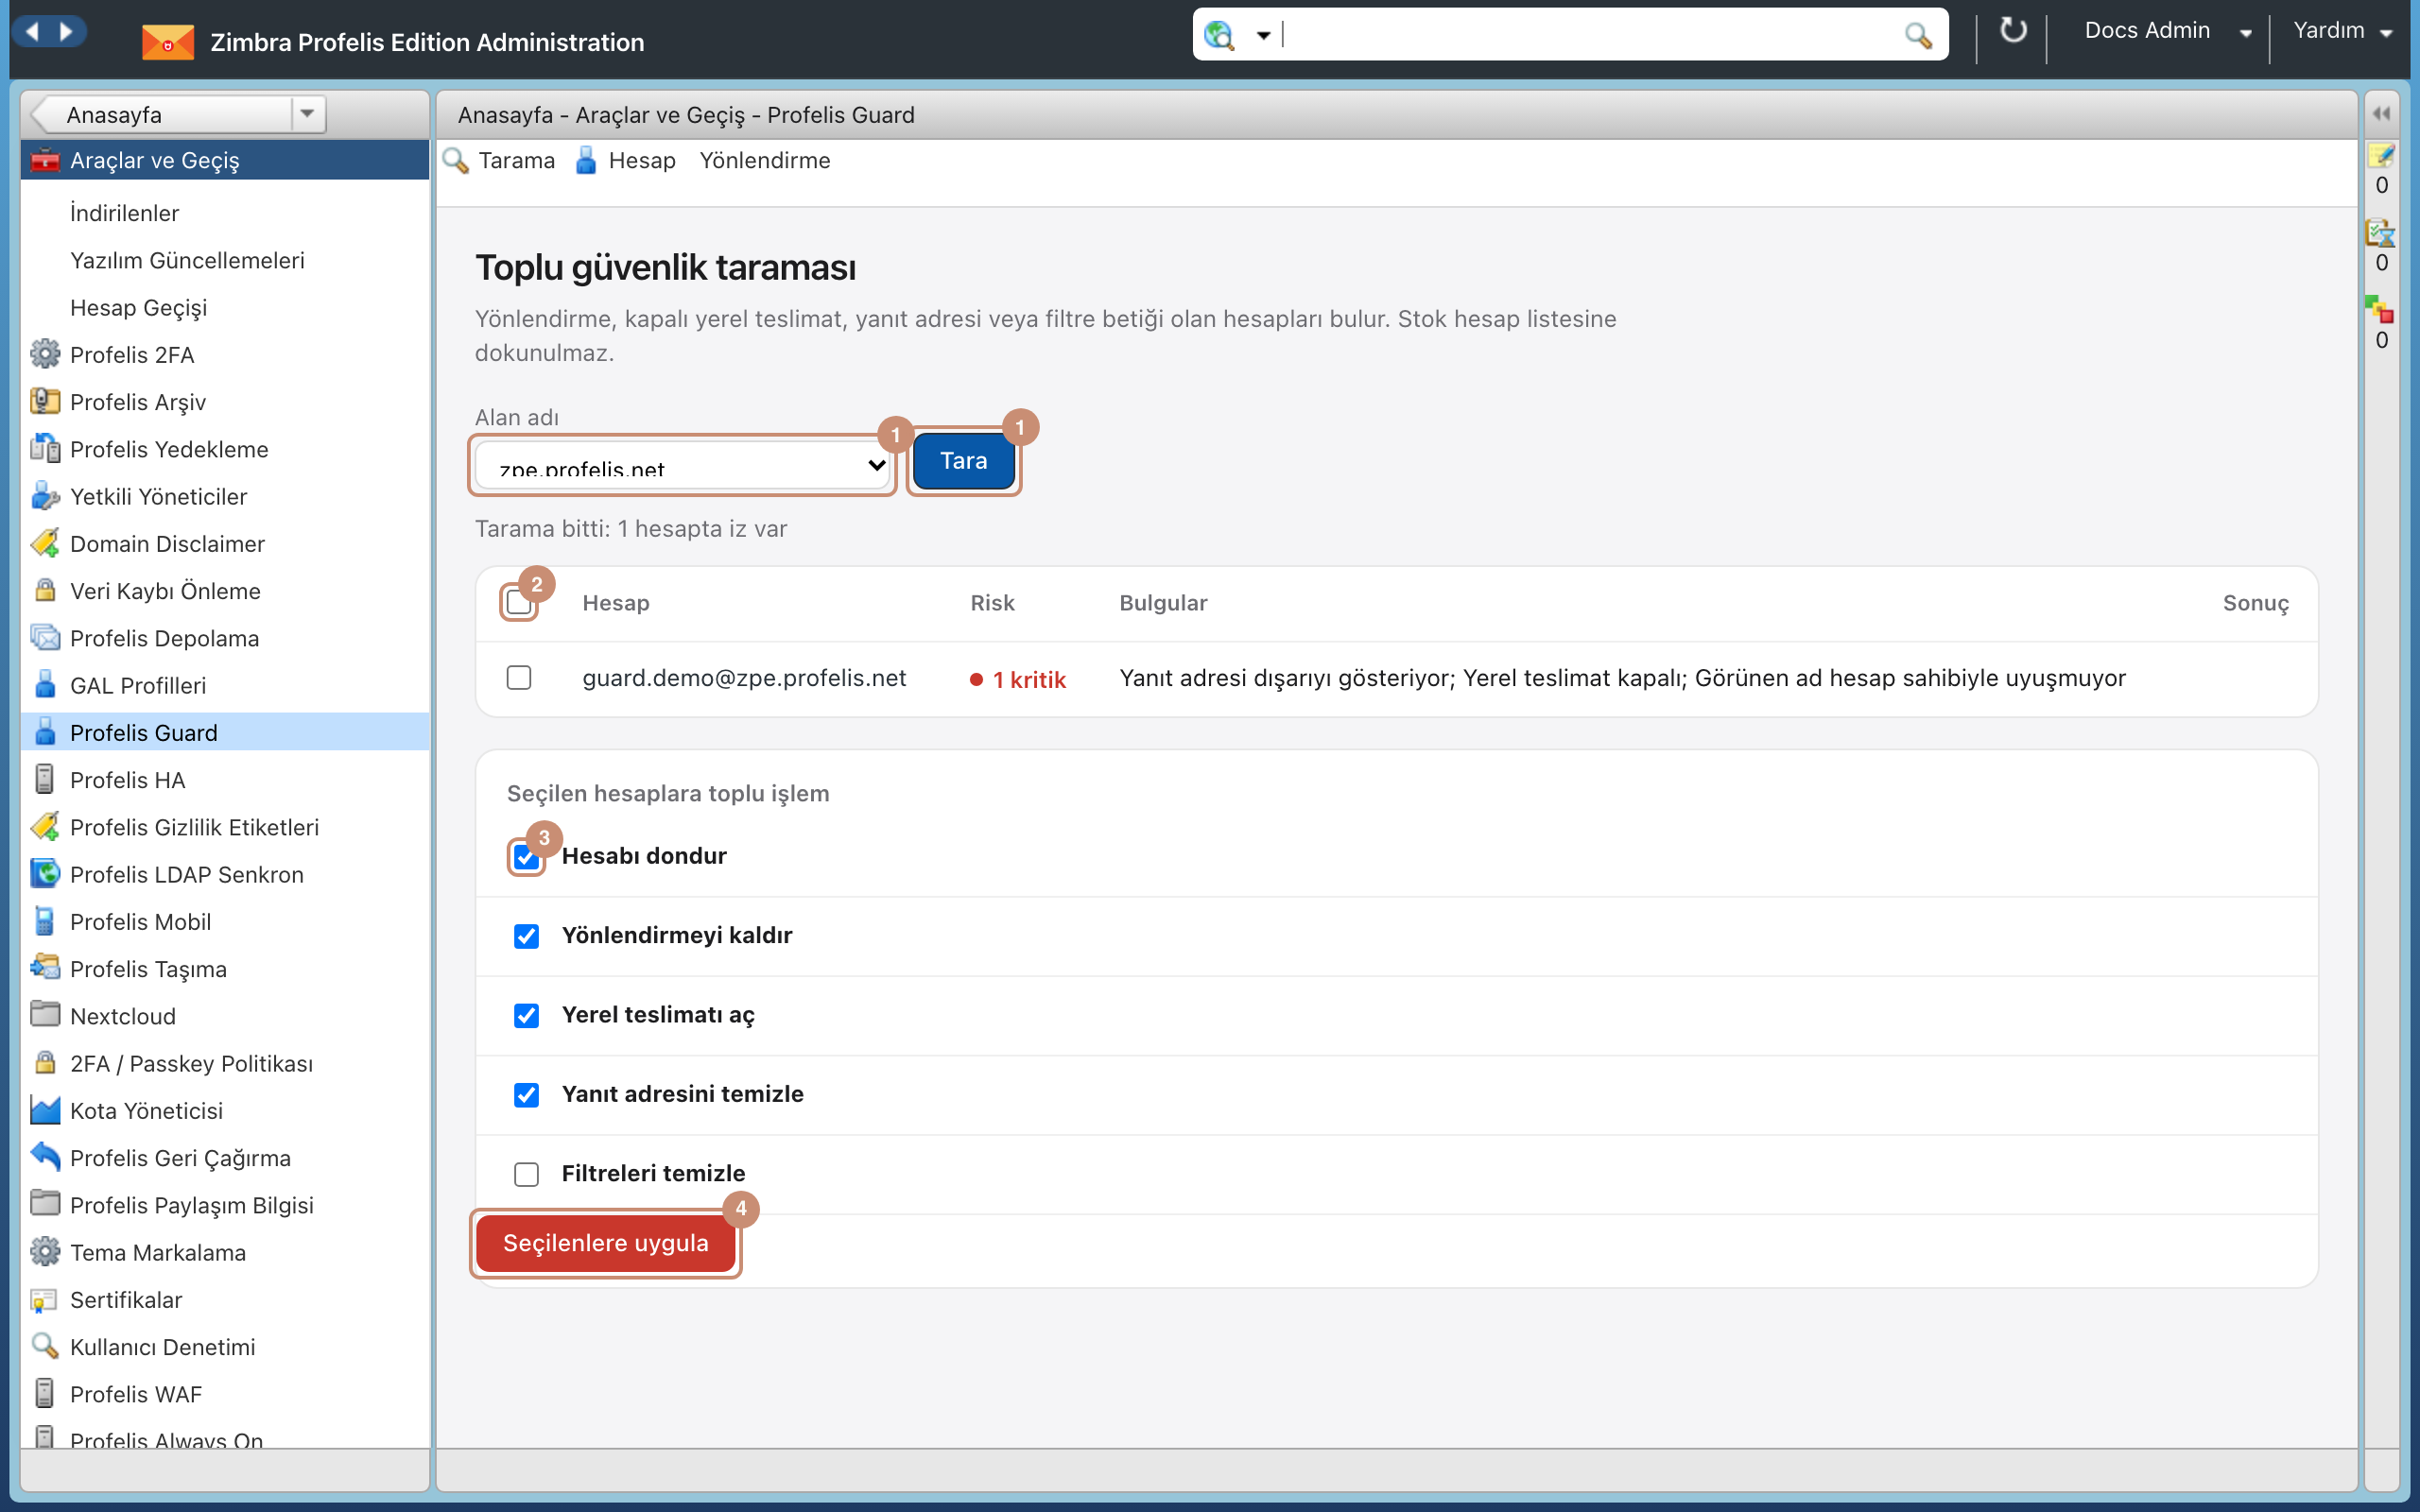Click inside the top search input field
Viewport: 2420px width, 1512px height.
(1590, 35)
